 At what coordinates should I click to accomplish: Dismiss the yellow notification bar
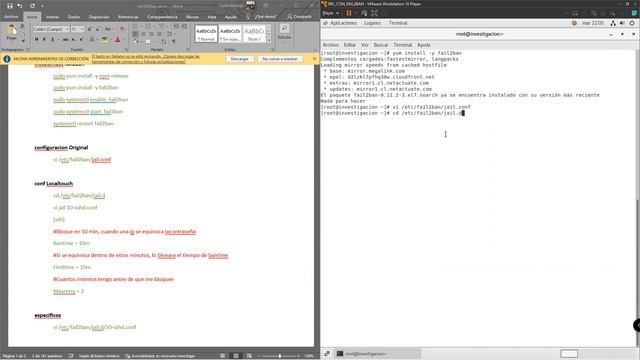[314, 59]
